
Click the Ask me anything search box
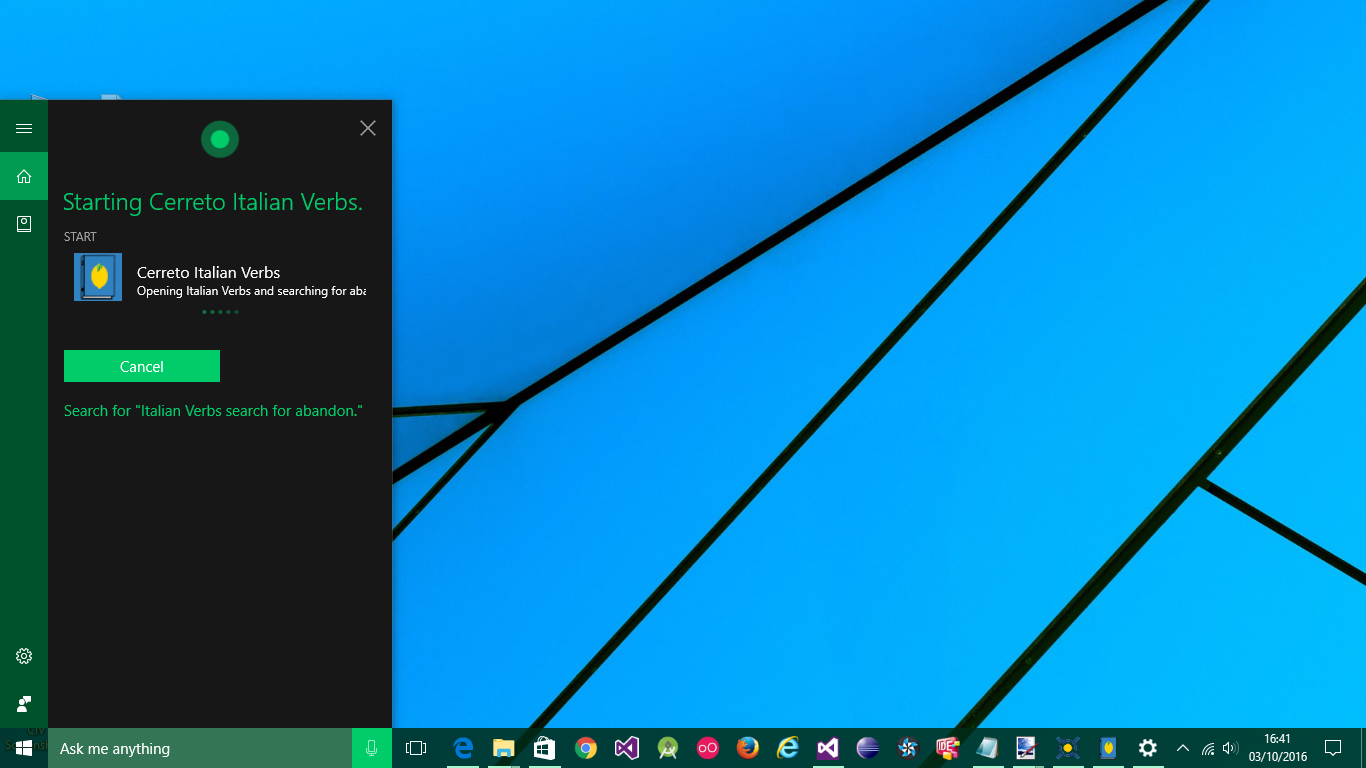(200, 748)
